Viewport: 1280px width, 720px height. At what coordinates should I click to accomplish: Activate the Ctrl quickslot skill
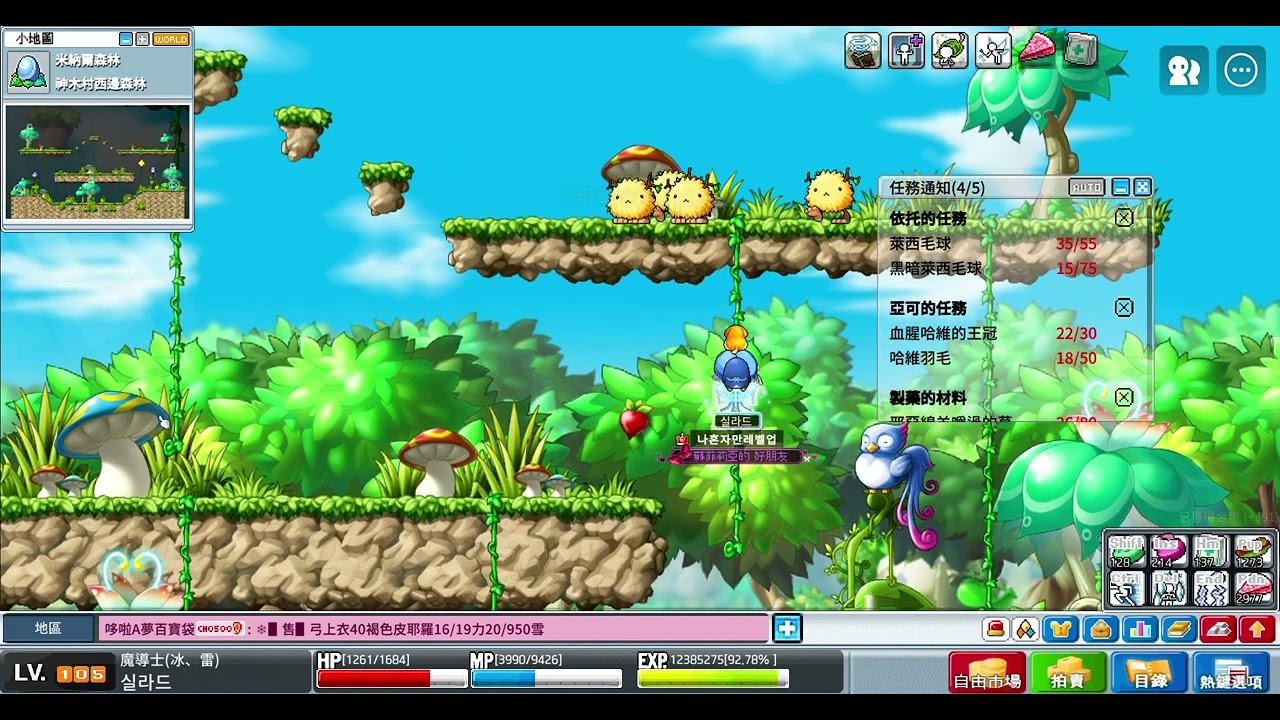pos(1127,588)
